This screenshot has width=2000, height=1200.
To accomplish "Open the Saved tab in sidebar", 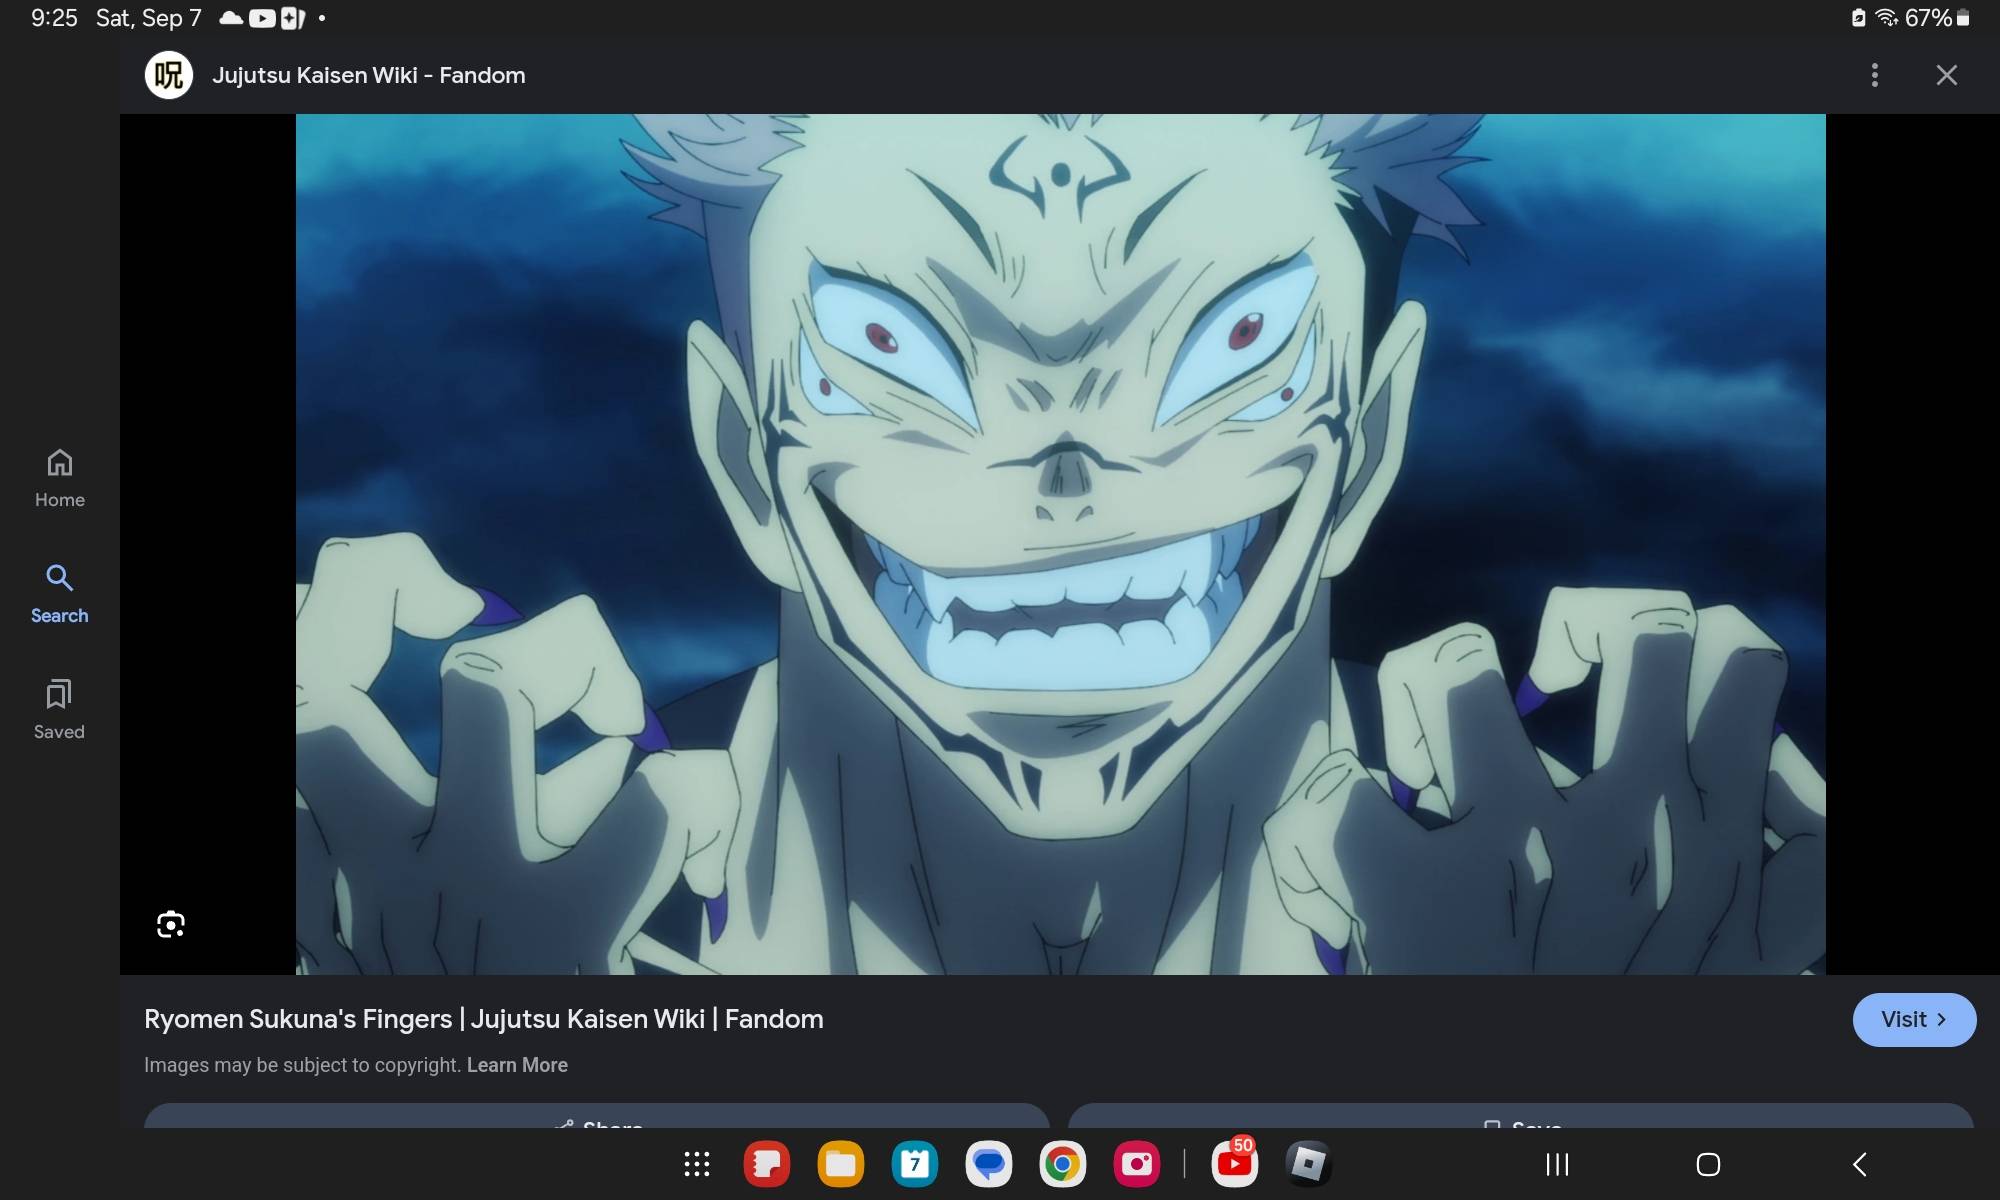I will [x=60, y=710].
